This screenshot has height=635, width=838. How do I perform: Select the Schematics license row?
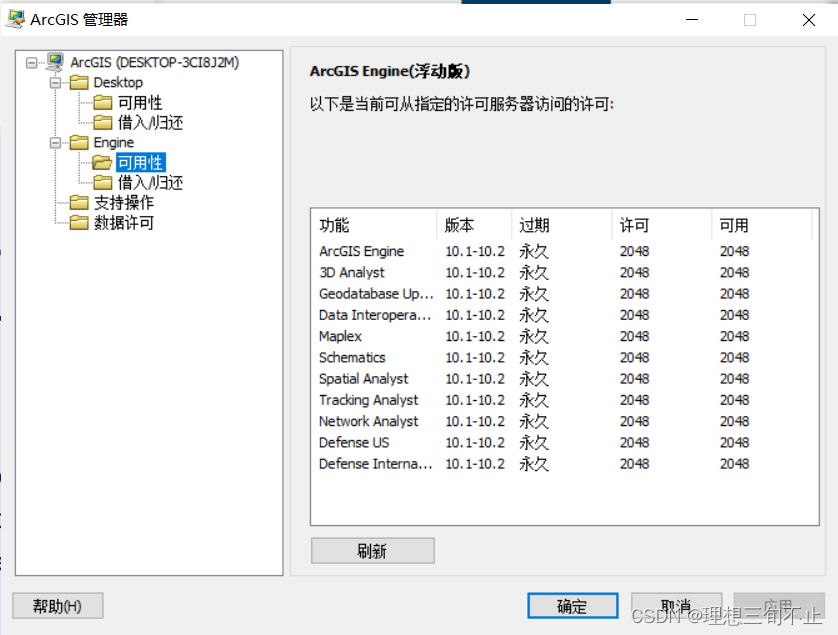(x=564, y=358)
